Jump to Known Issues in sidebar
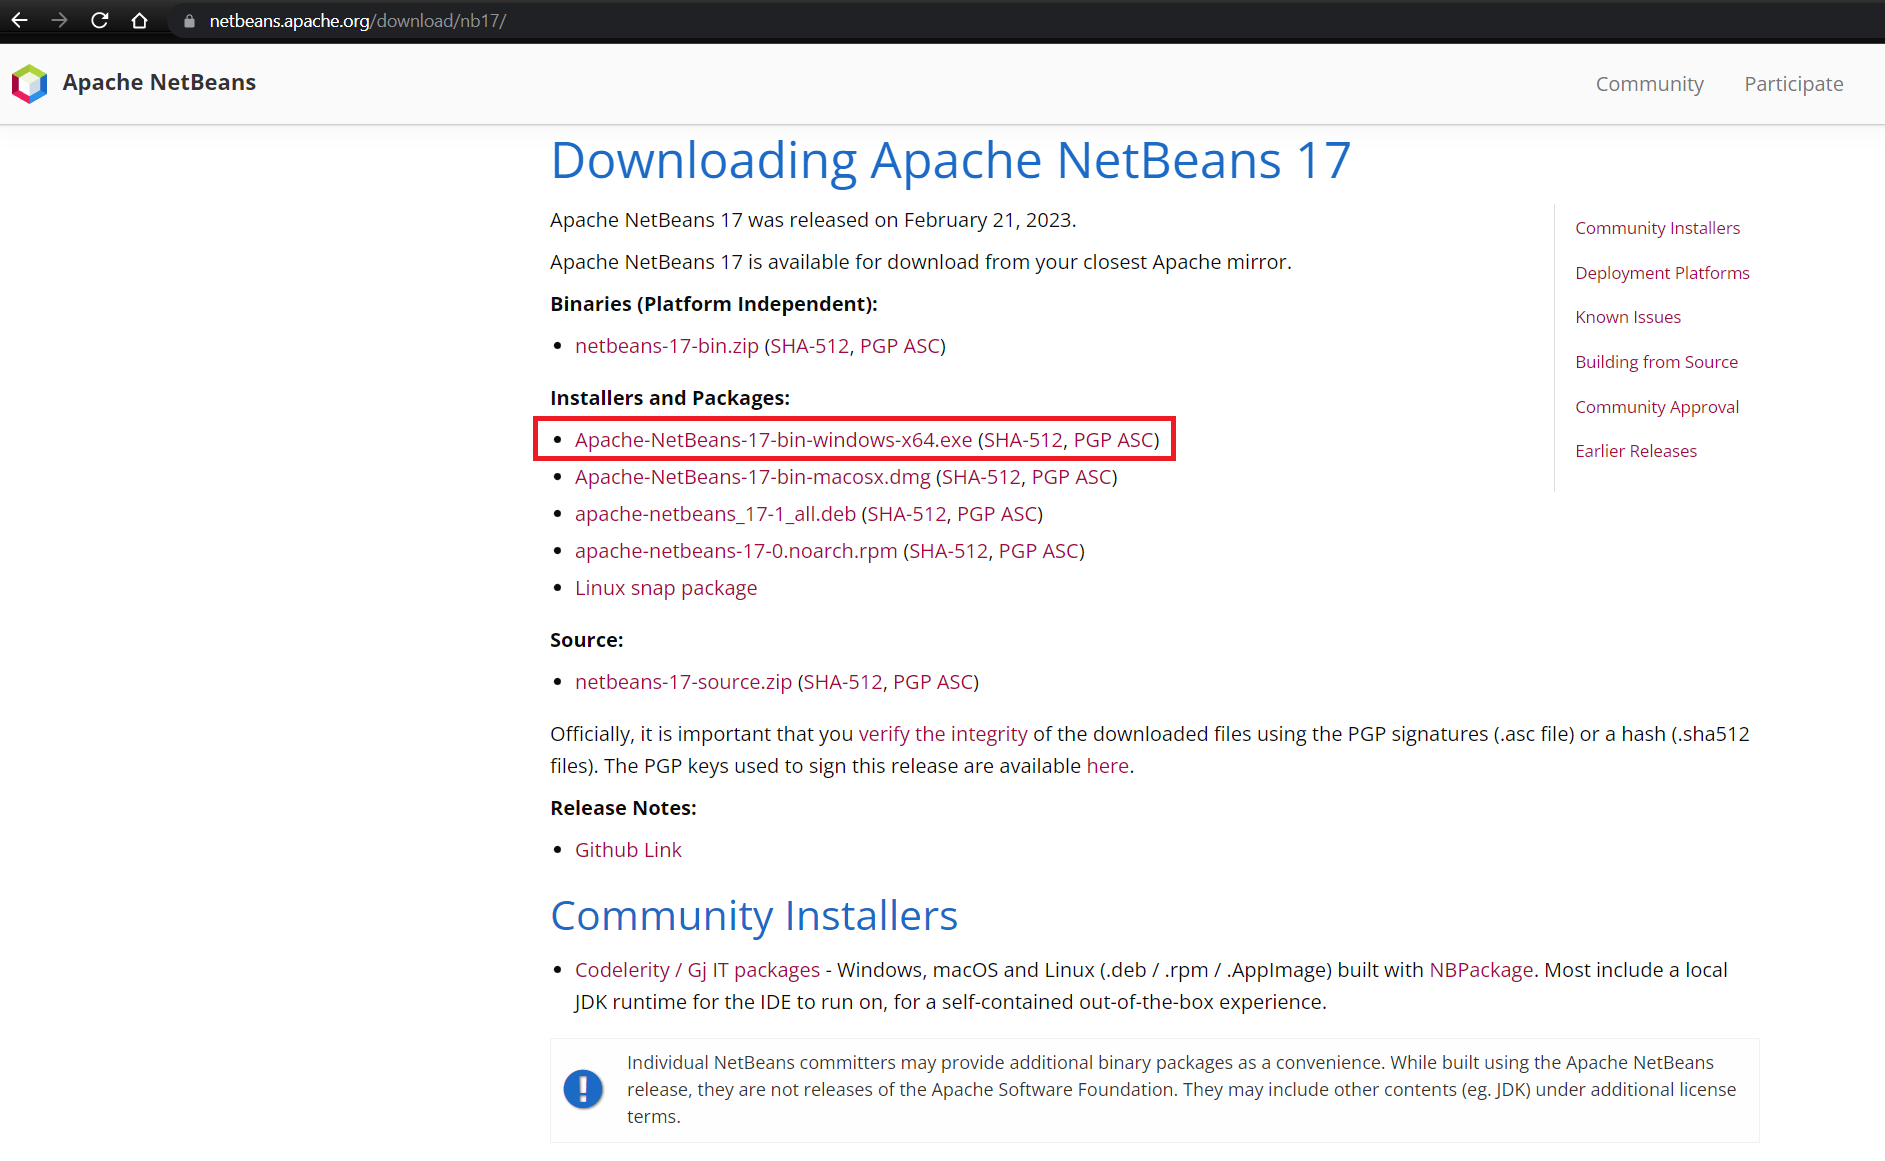Viewport: 1885px width, 1161px height. (x=1627, y=317)
